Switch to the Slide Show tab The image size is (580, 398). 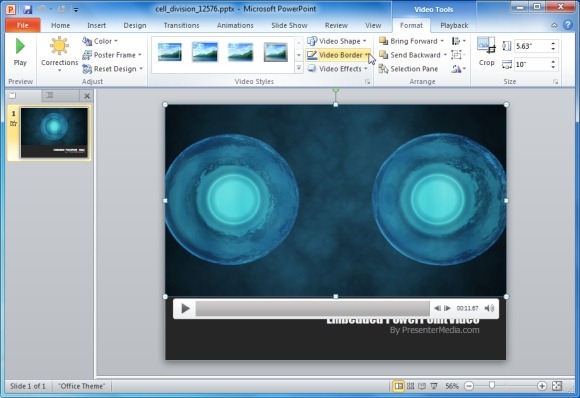(289, 26)
